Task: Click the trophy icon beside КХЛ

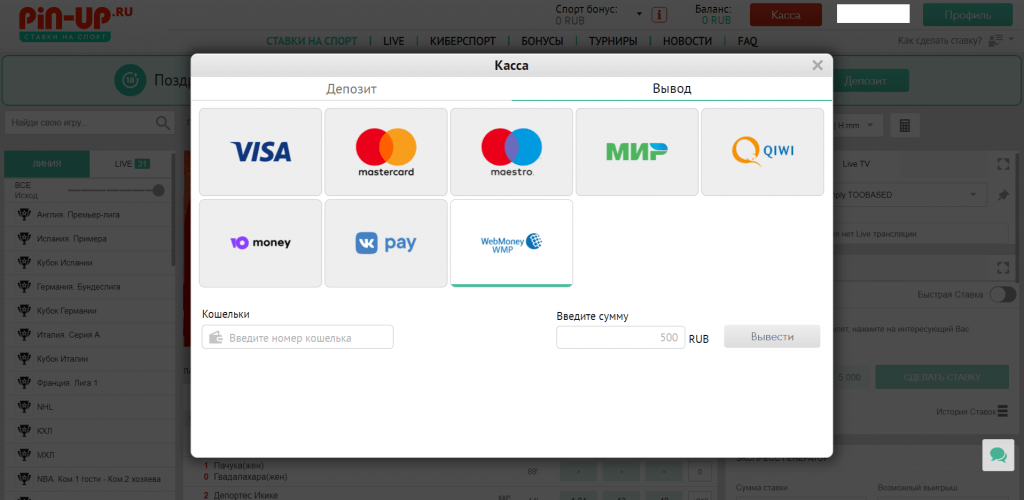Action: click(x=25, y=431)
